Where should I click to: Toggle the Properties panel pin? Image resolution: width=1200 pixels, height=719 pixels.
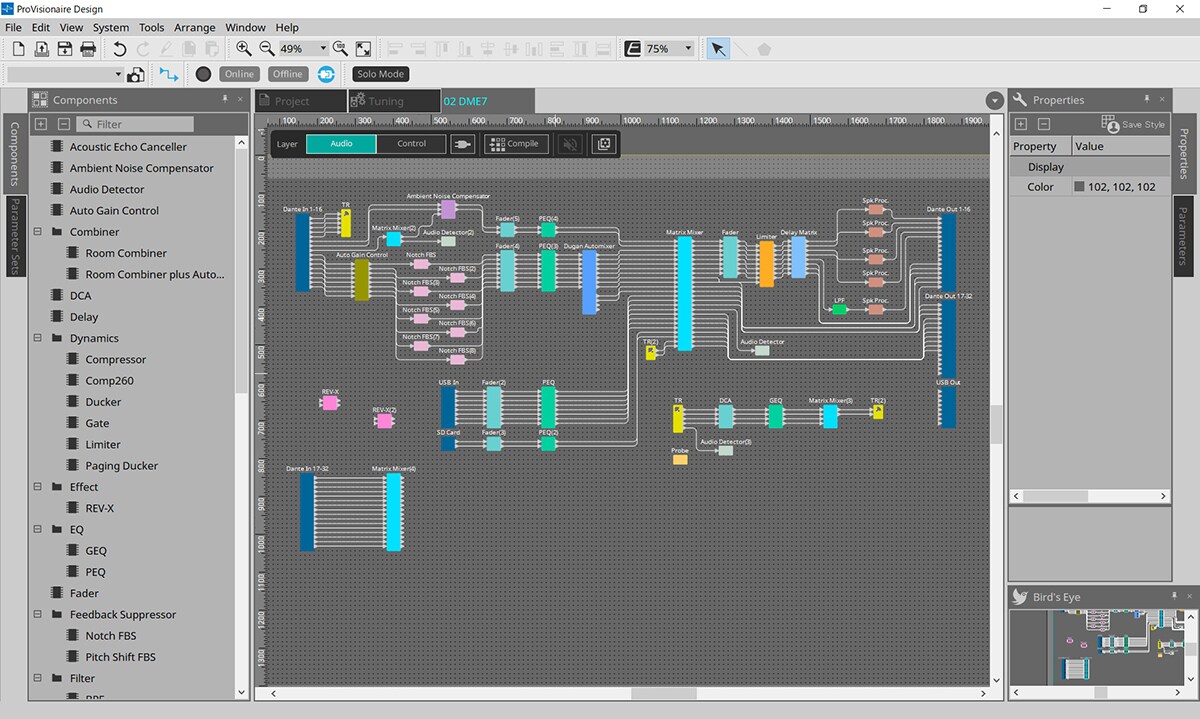tap(1146, 99)
